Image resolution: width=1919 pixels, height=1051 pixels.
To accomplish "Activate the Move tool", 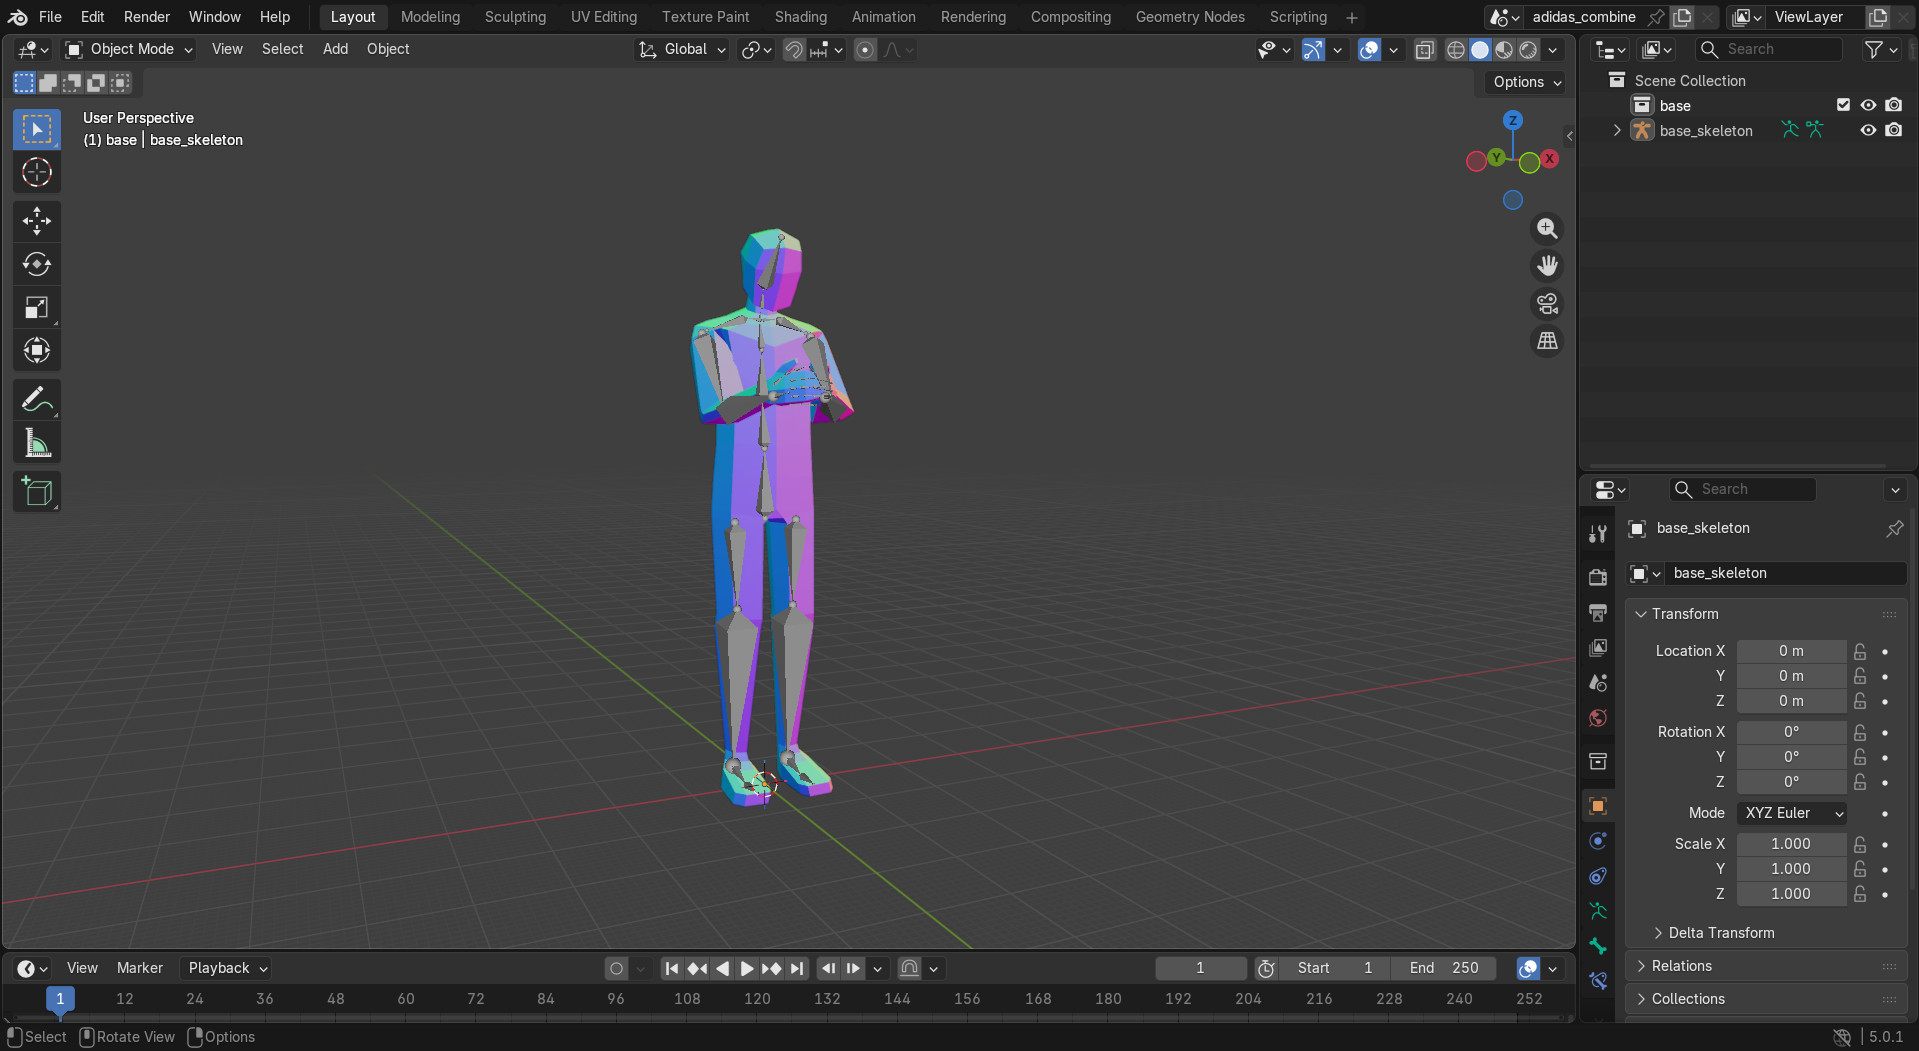I will 37,221.
